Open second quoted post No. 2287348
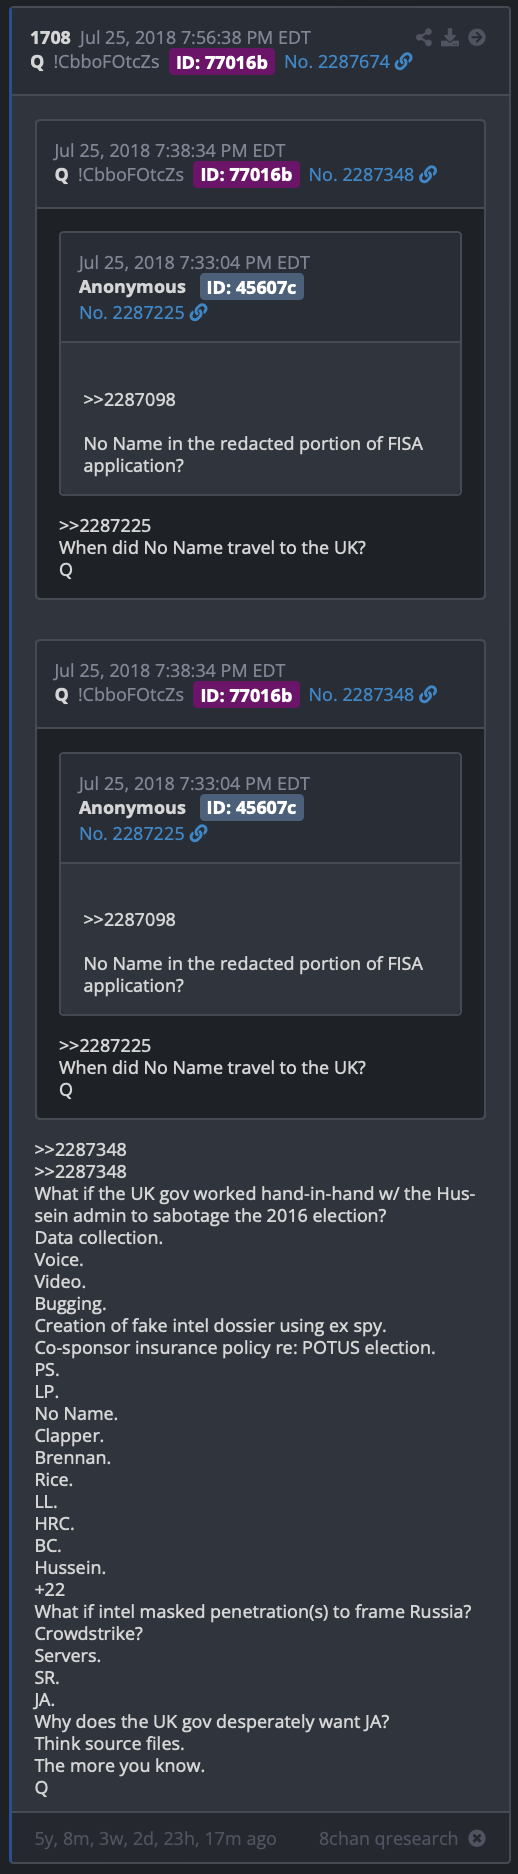518x1874 pixels. tap(361, 695)
